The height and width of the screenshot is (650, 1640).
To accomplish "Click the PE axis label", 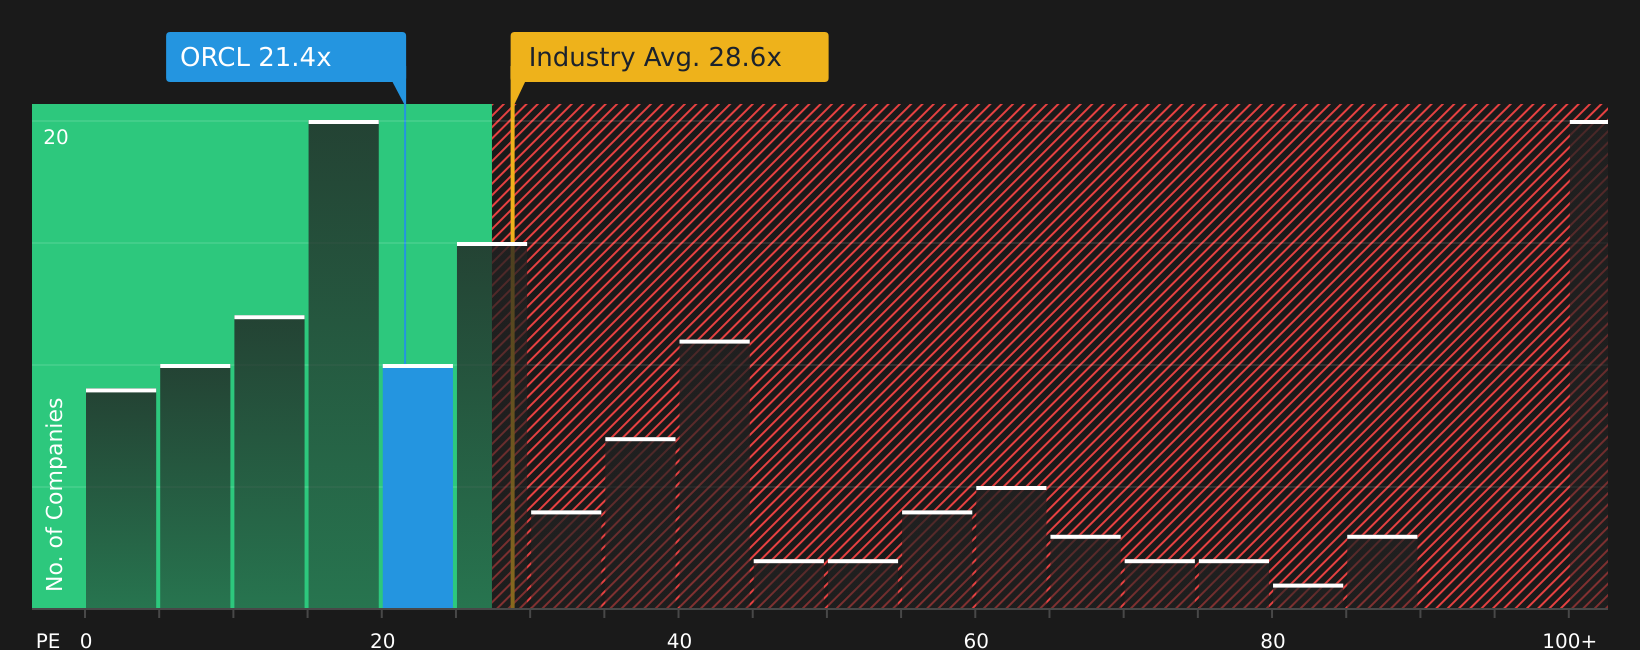I will [48, 641].
